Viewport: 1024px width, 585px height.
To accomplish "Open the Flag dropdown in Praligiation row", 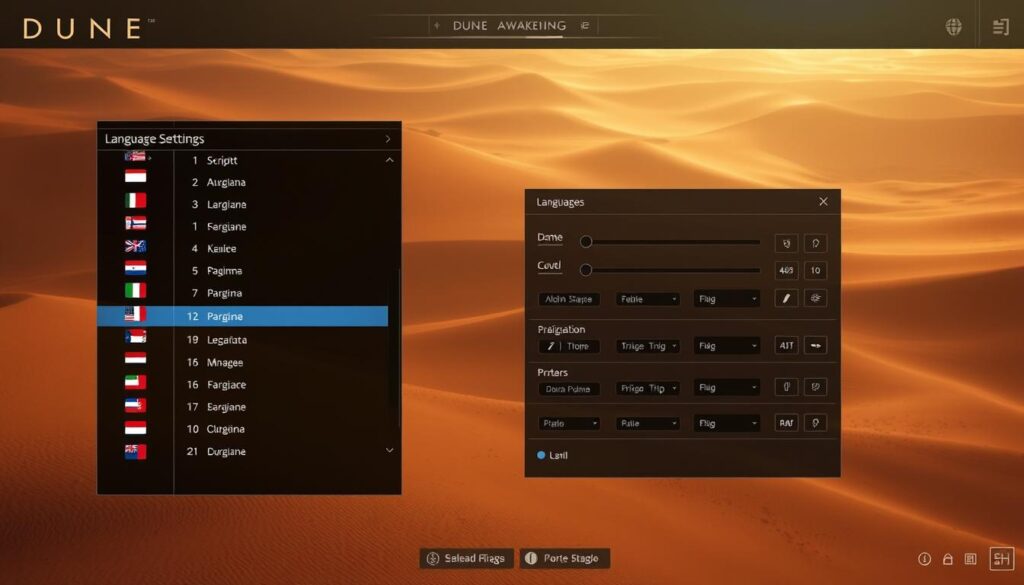I will pos(727,346).
